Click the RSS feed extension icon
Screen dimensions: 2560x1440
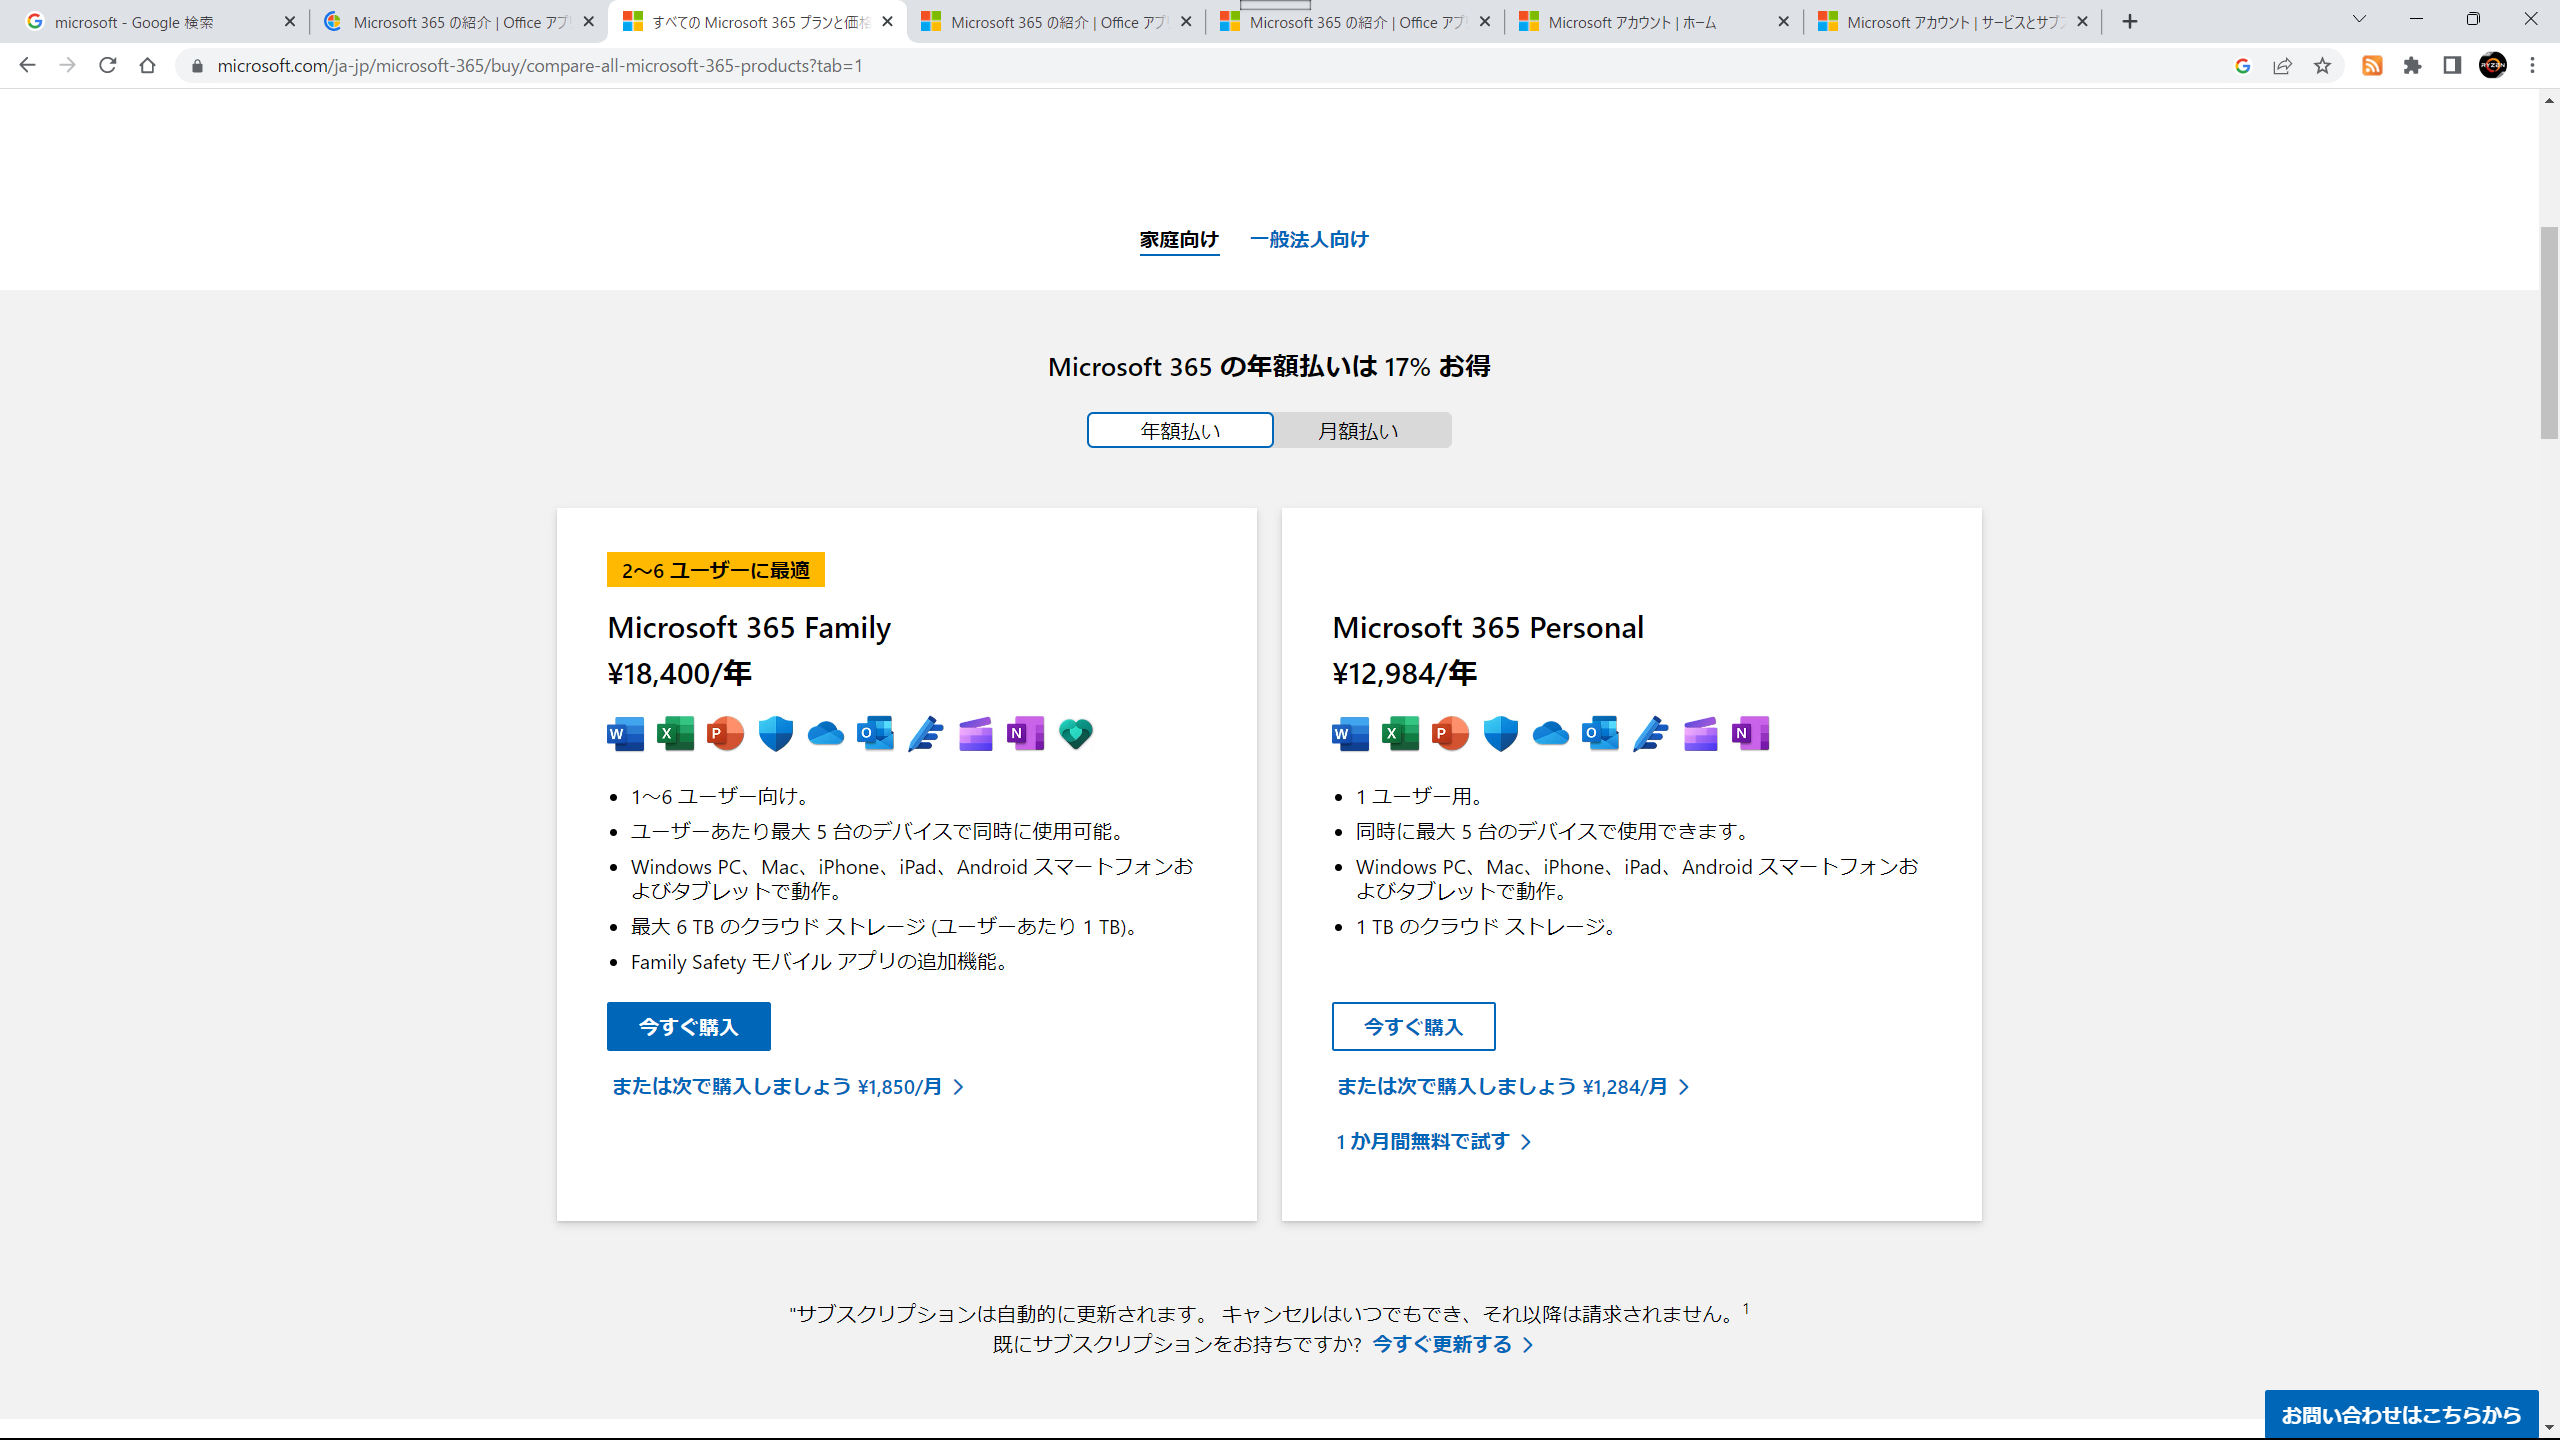pyautogui.click(x=2372, y=66)
